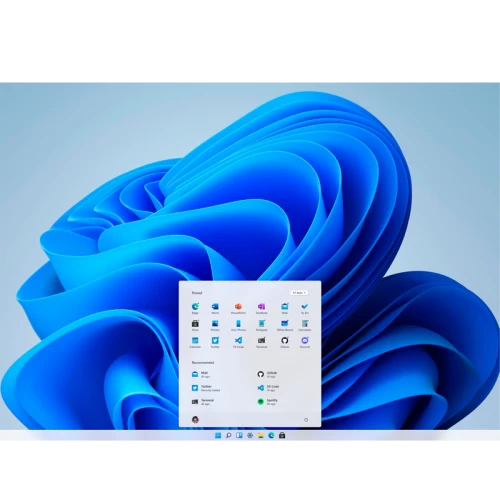Image resolution: width=500 pixels, height=500 pixels.
Task: Open the To Do checkmark app
Action: [305, 308]
